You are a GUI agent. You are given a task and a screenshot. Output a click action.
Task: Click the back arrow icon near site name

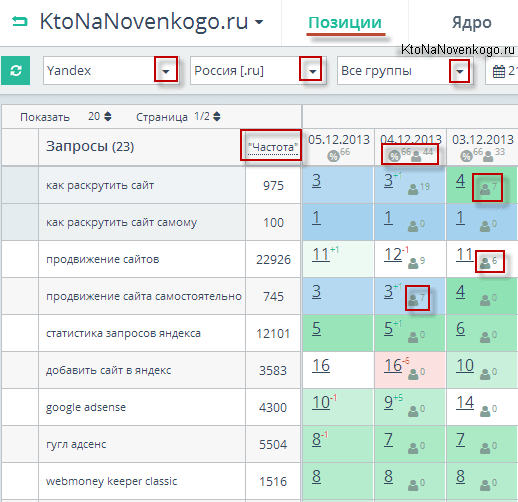tap(20, 22)
